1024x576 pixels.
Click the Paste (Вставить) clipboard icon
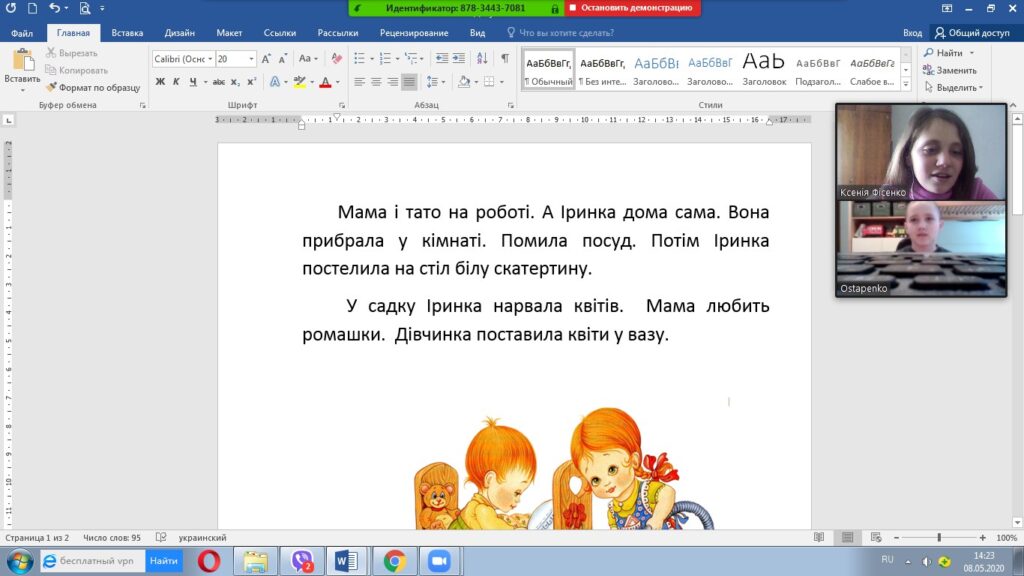22,60
